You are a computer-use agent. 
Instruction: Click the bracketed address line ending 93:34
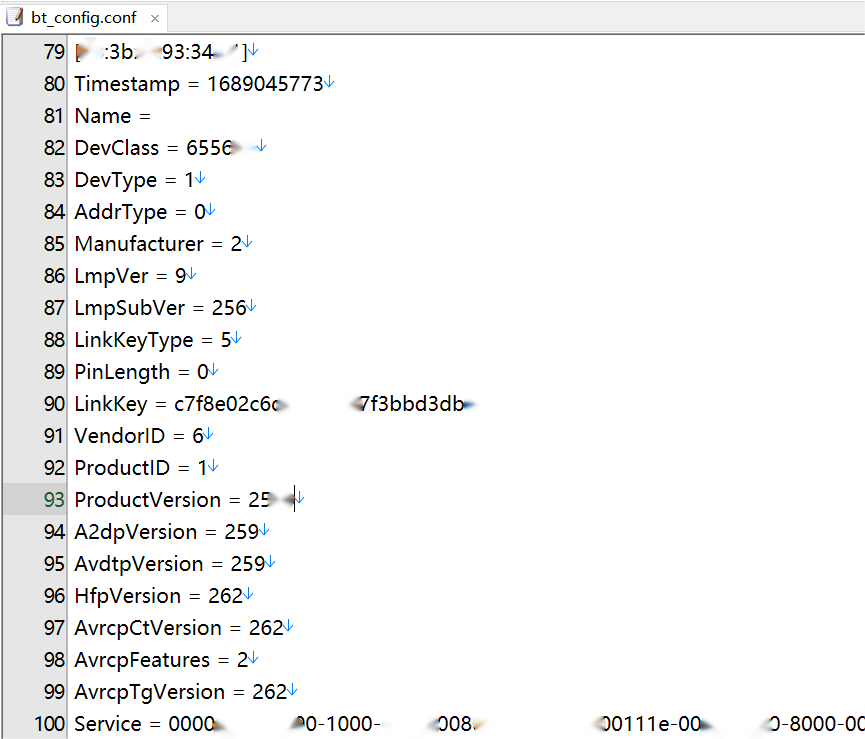pos(162,52)
